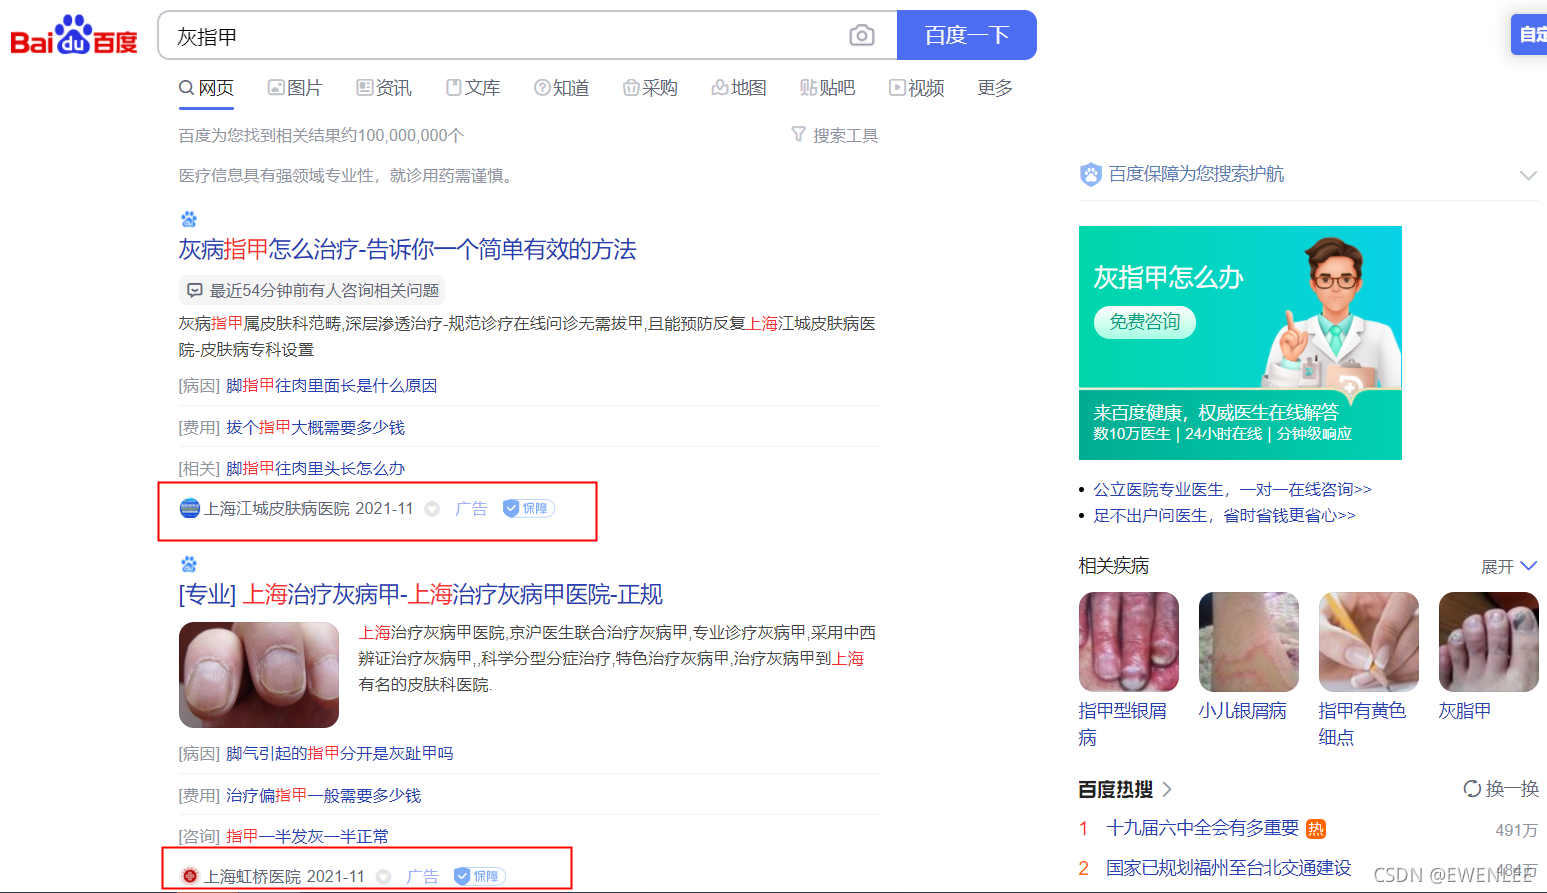The height and width of the screenshot is (893, 1547).
Task: Expand the 相关疾病 section with 展开
Action: click(x=1508, y=566)
